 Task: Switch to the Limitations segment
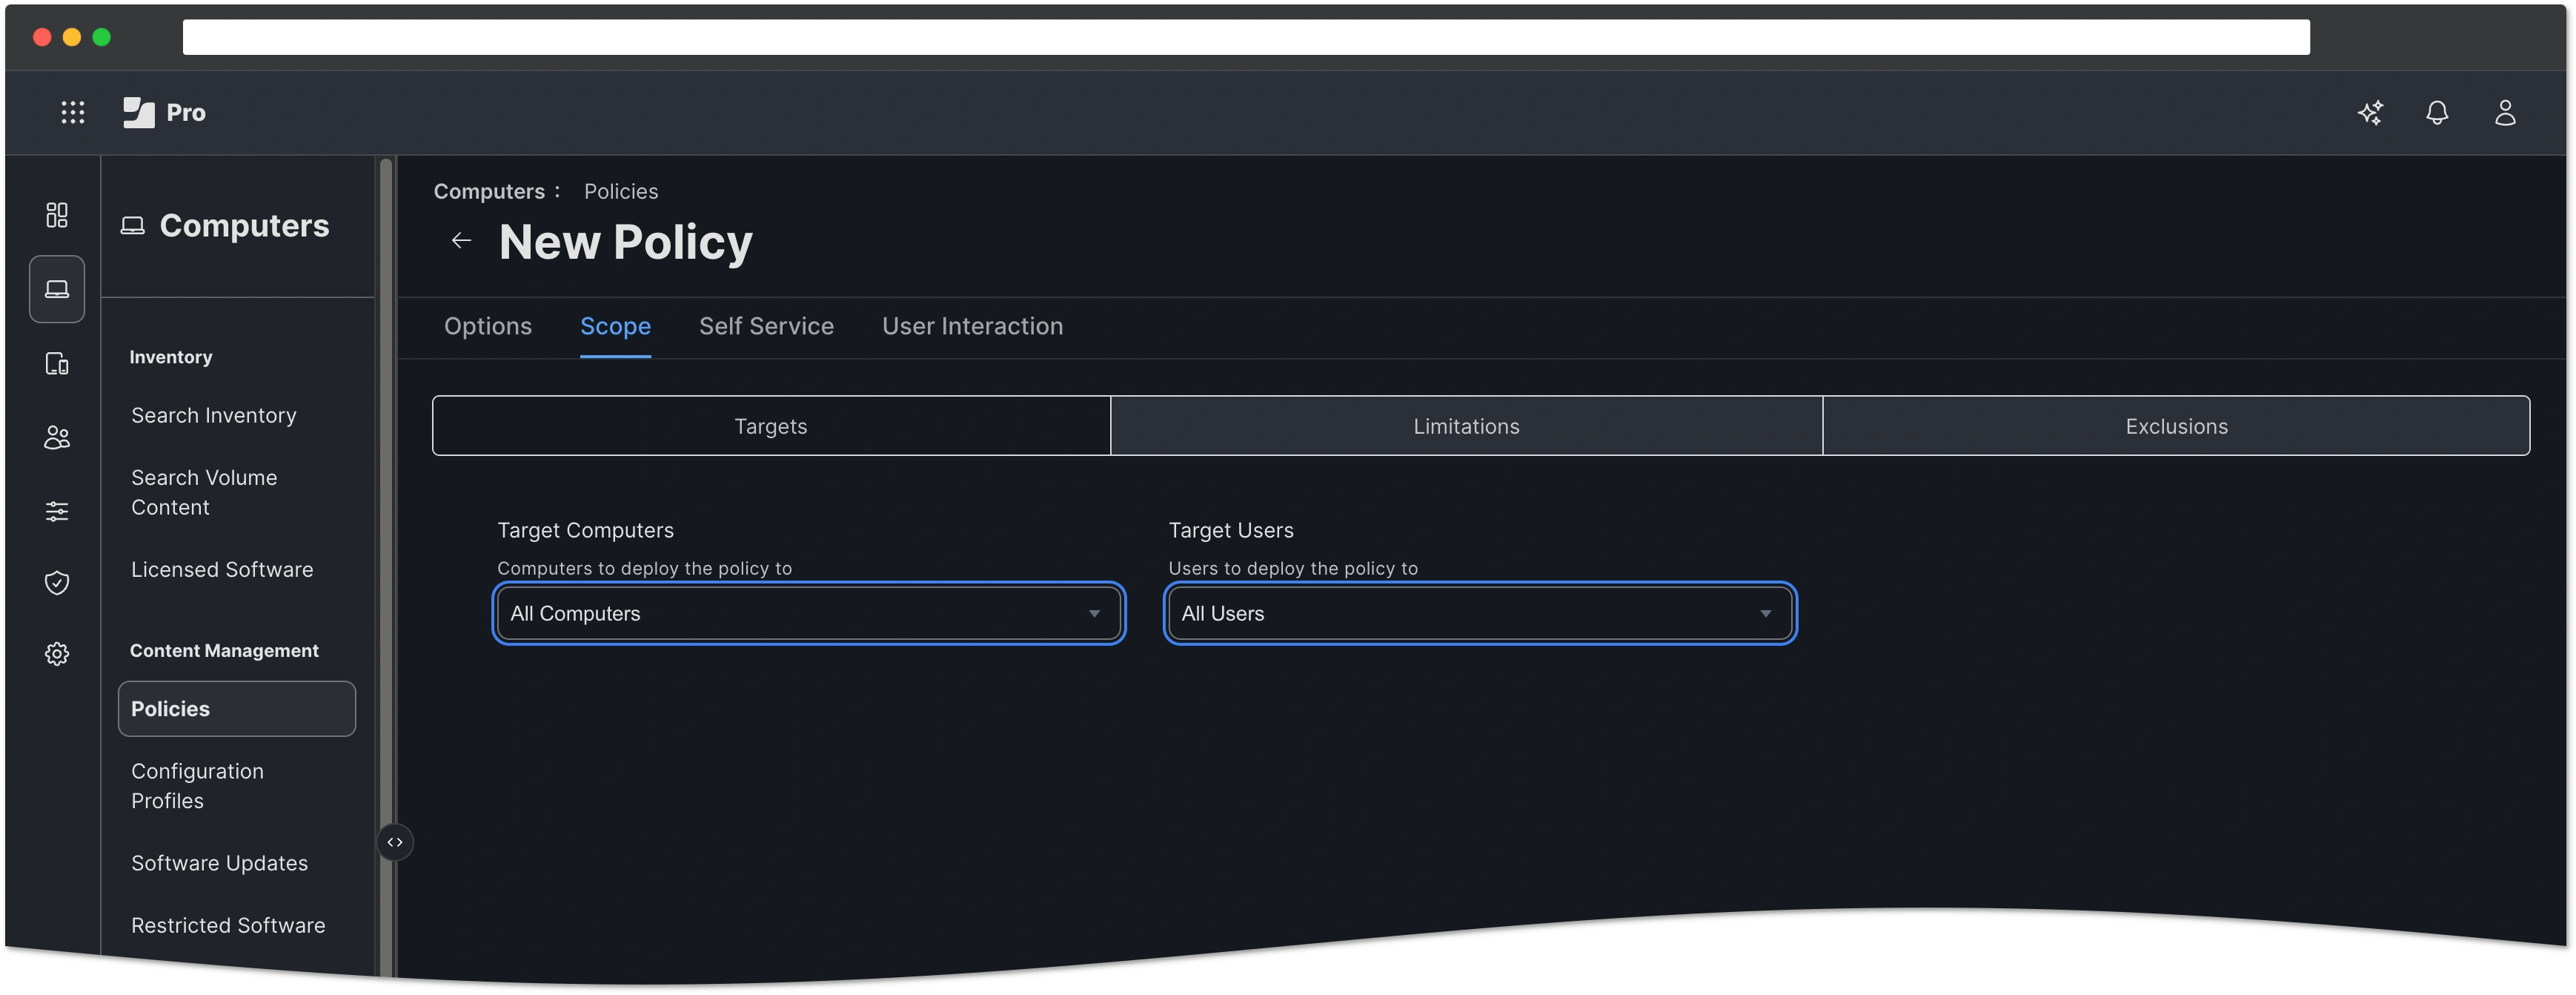(1466, 426)
